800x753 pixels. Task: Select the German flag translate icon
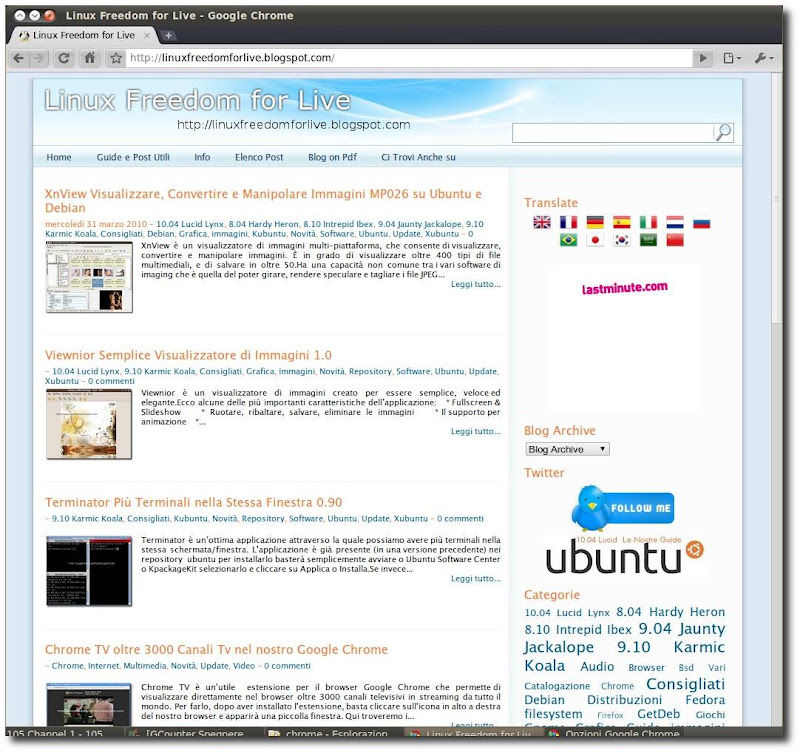click(x=594, y=222)
